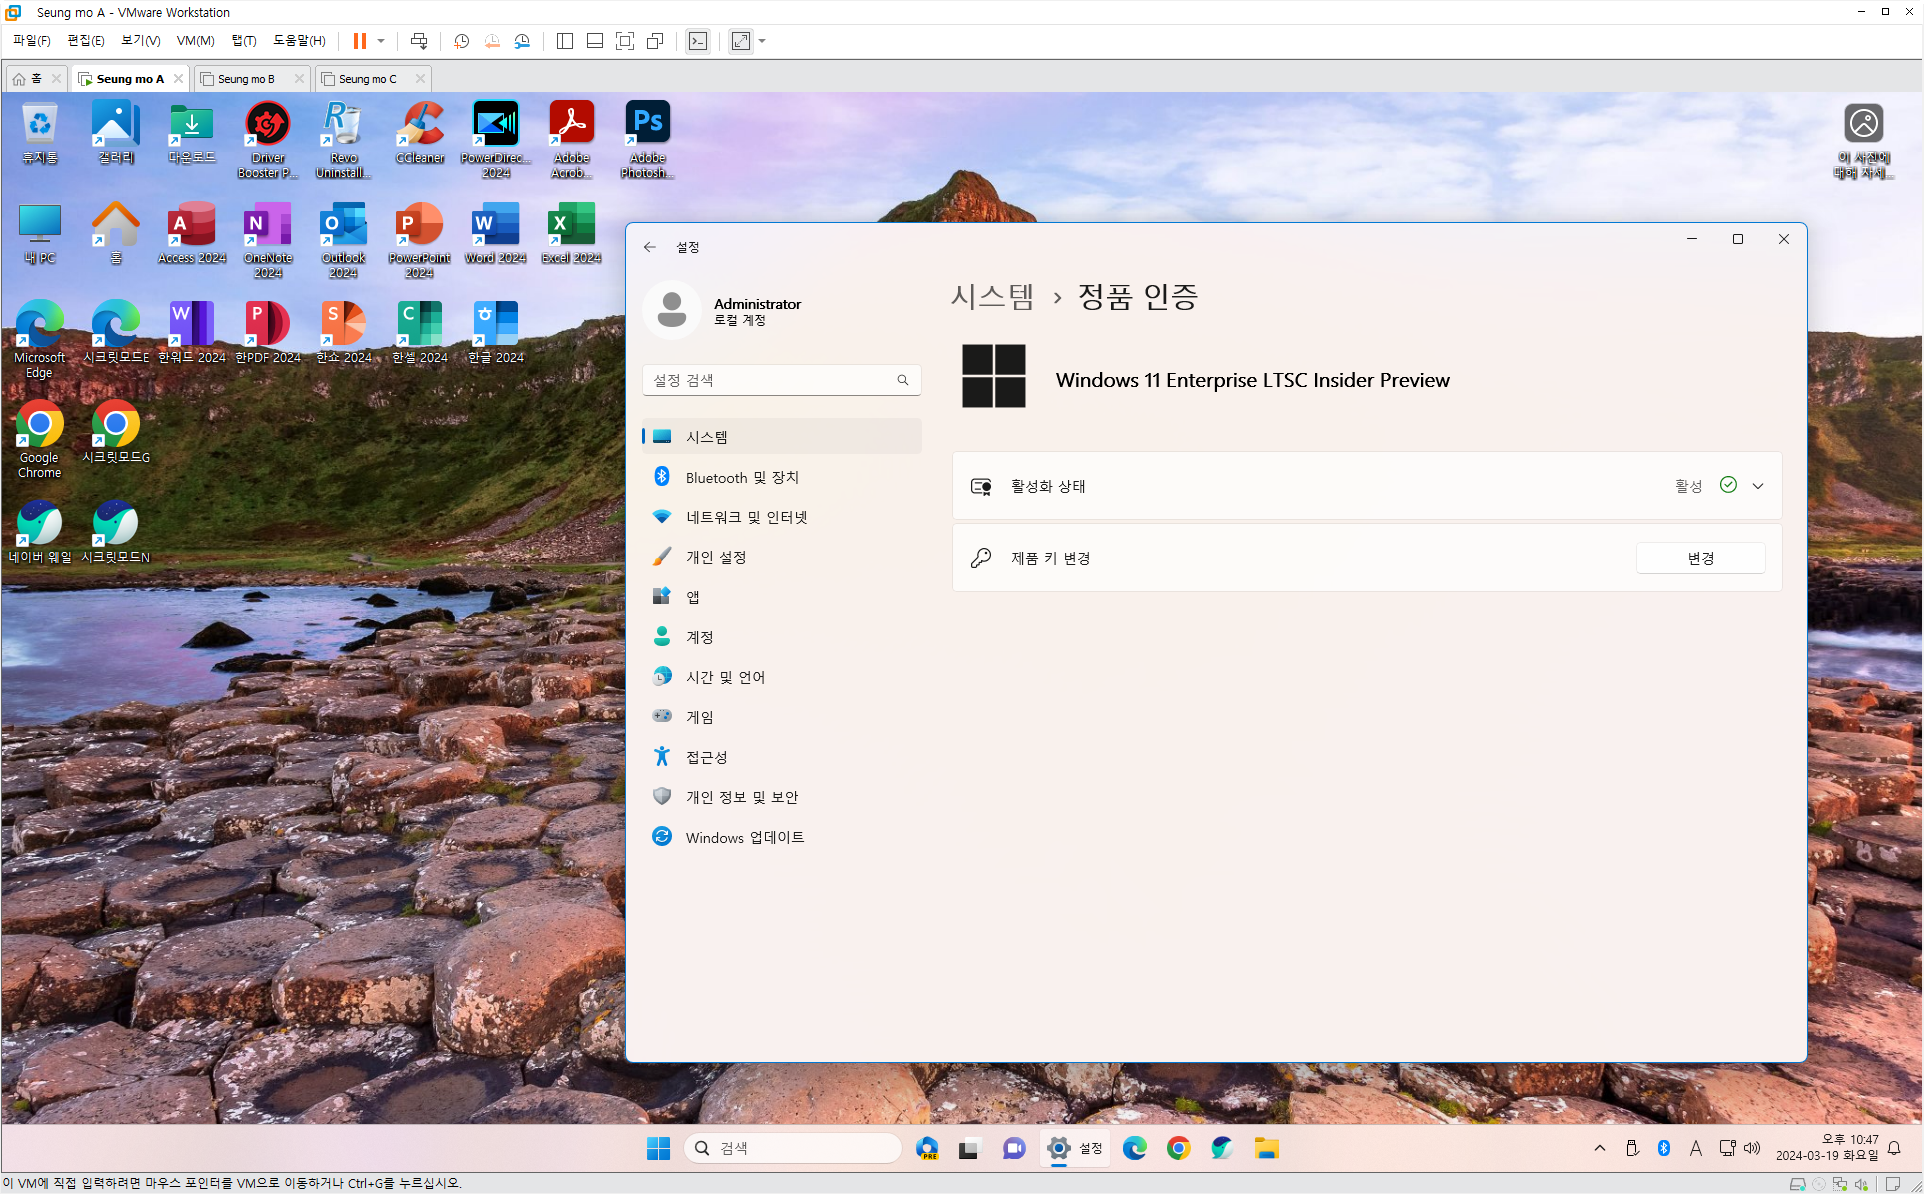Pause the VM with the toolbar pause icon
This screenshot has height=1194, width=1924.
click(359, 41)
